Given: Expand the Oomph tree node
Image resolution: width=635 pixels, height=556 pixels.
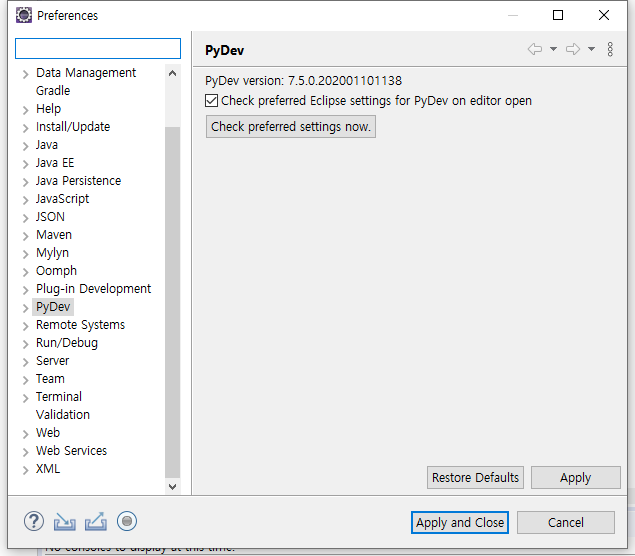Looking at the screenshot, I should tap(26, 272).
